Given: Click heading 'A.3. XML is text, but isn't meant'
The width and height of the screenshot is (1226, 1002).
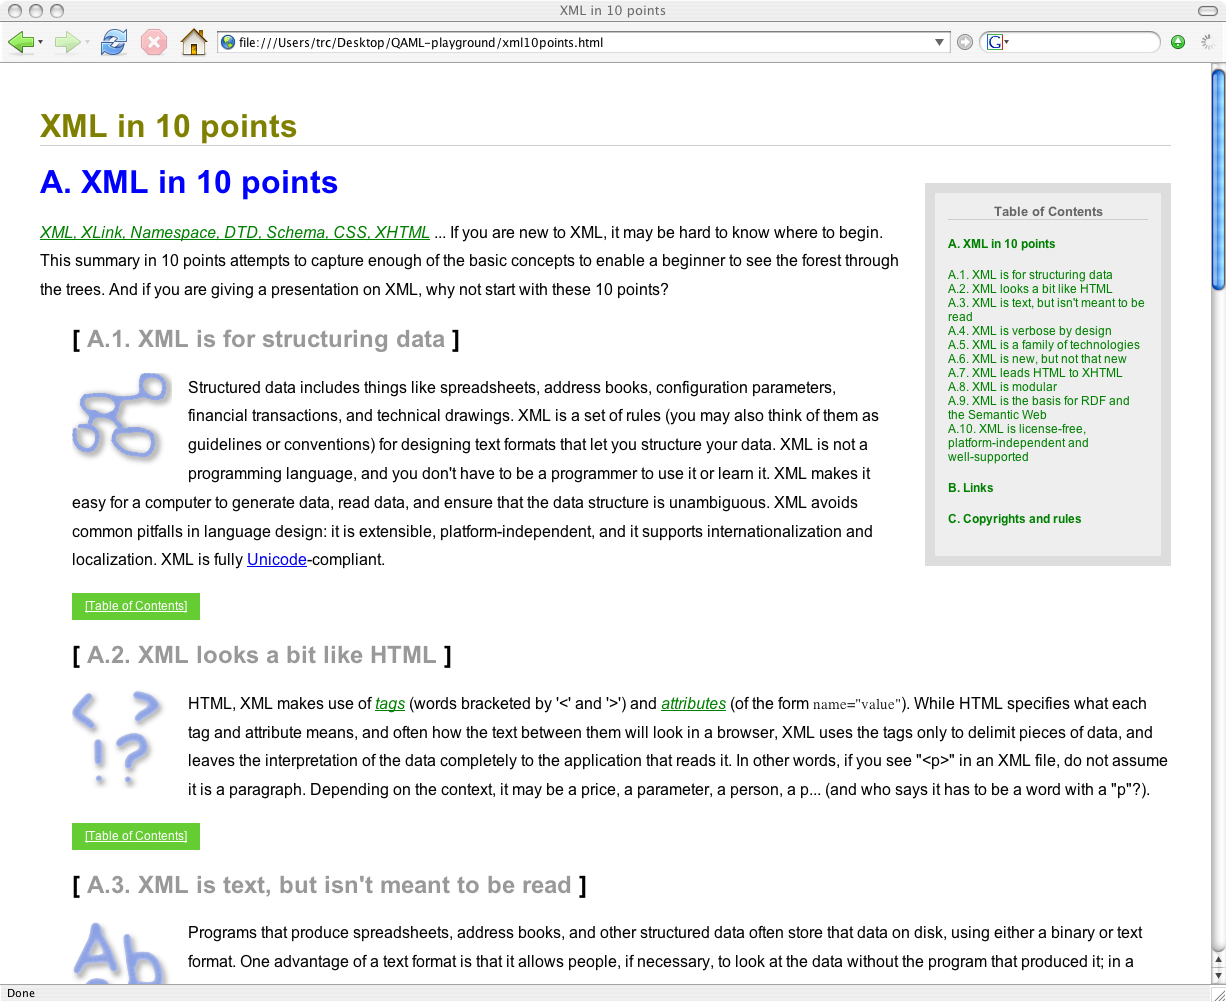Looking at the screenshot, I should pyautogui.click(x=329, y=885).
